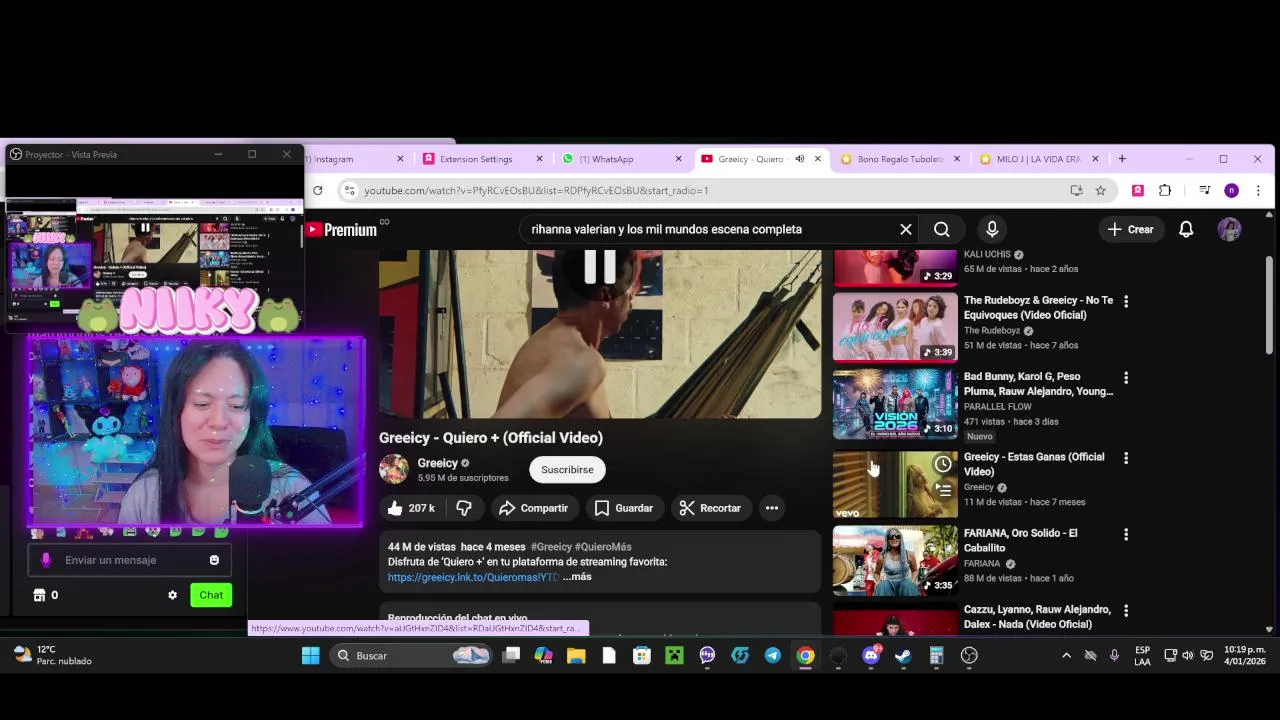Image resolution: width=1280 pixels, height=720 pixels.
Task: Subscribe with the Suscribirse button
Action: 567,470
